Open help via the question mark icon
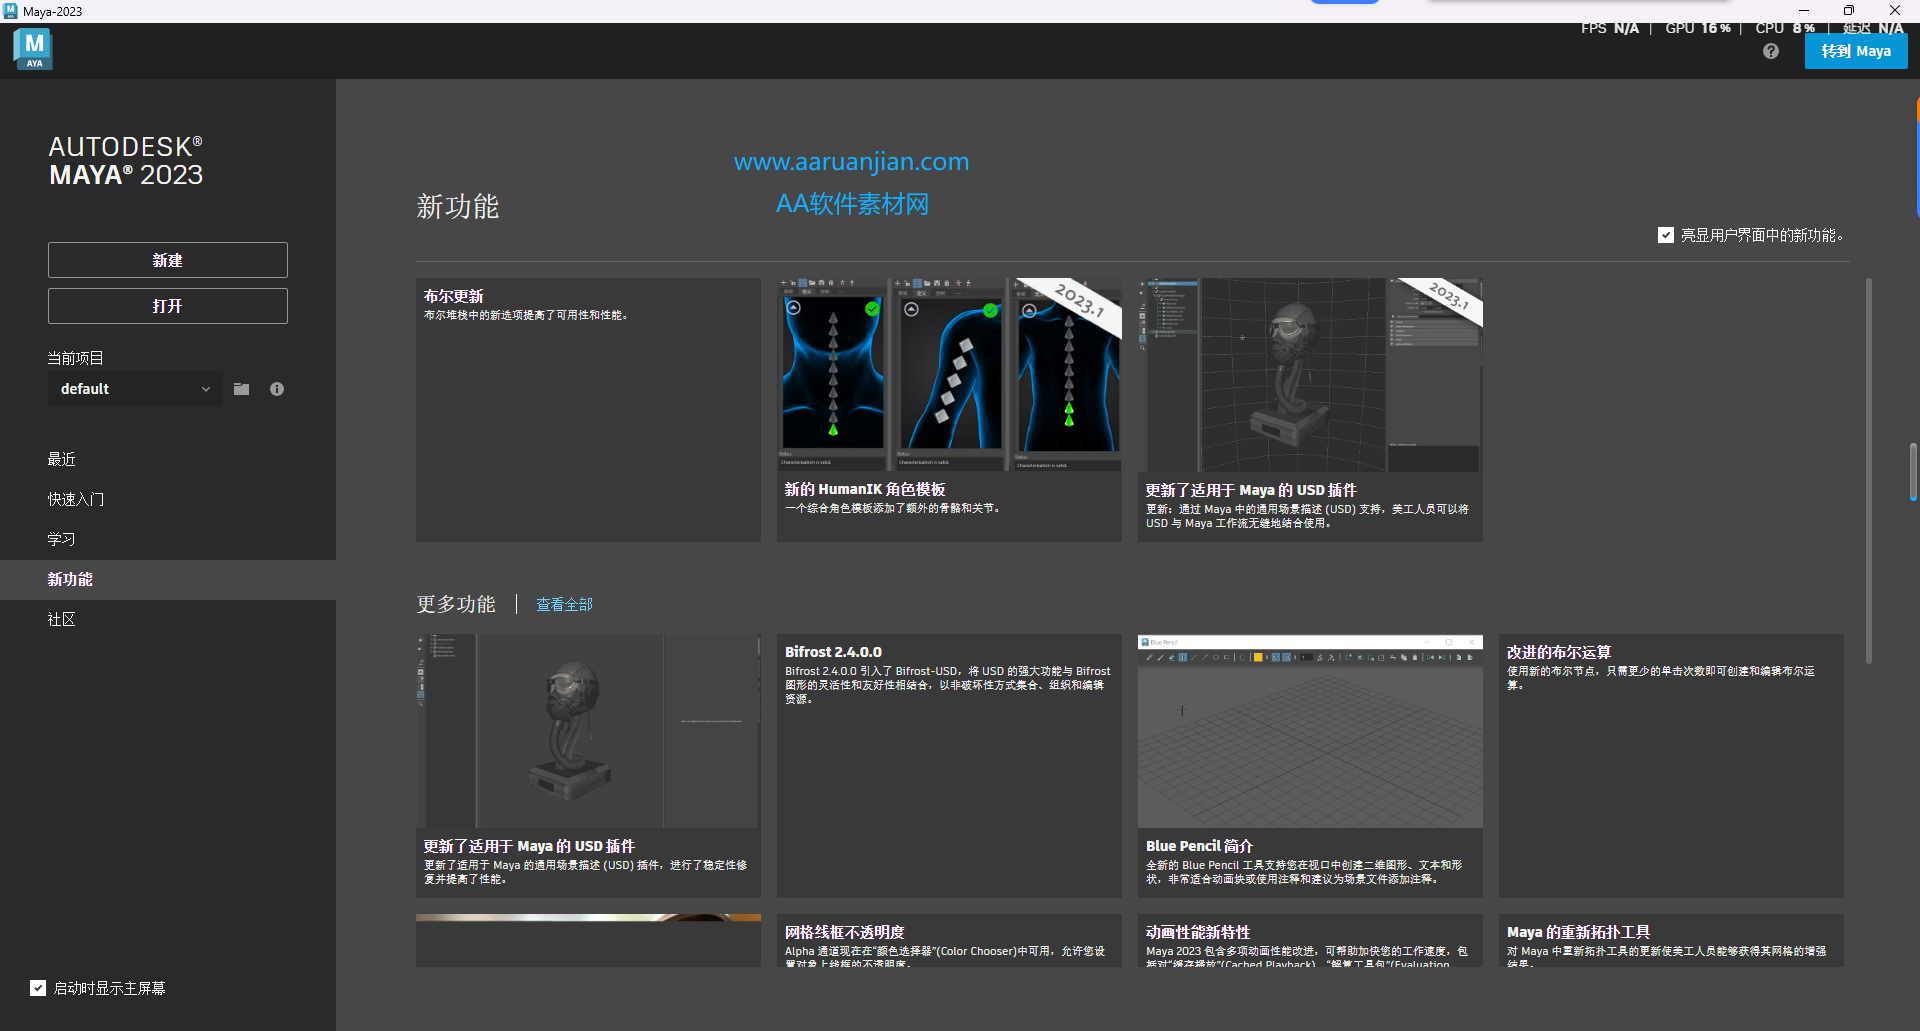The height and width of the screenshot is (1031, 1920). click(1770, 50)
